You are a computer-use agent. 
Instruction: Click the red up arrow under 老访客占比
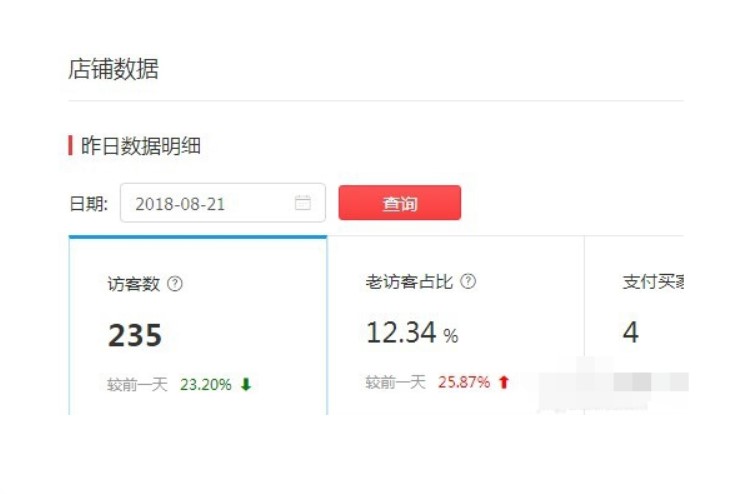[x=503, y=382]
